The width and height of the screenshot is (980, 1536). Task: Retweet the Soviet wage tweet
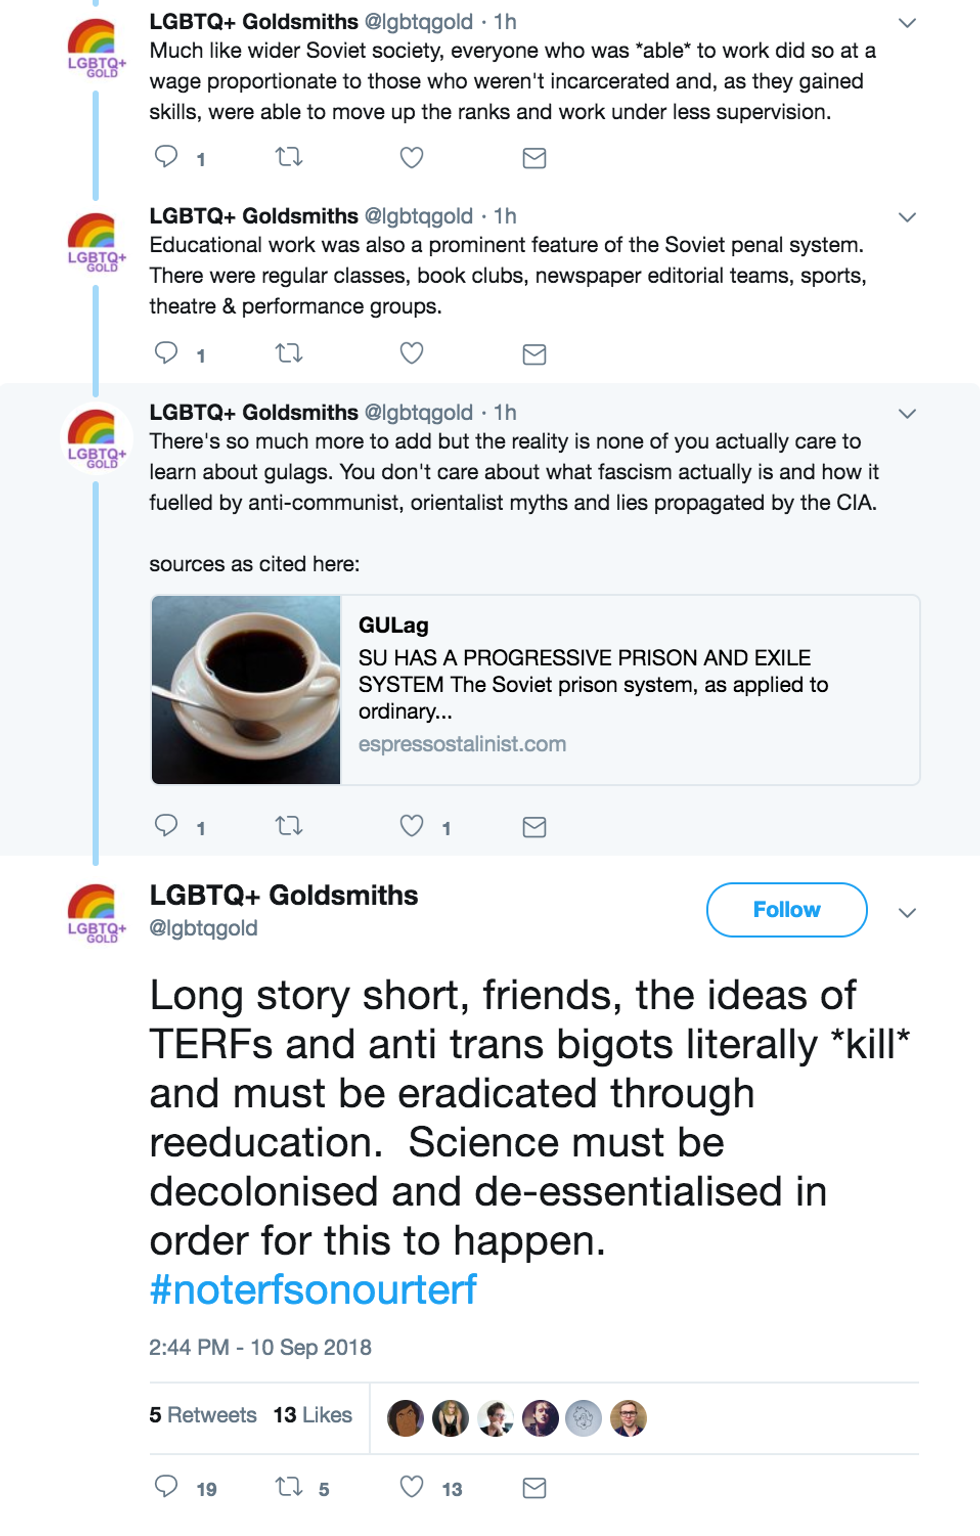pos(289,157)
